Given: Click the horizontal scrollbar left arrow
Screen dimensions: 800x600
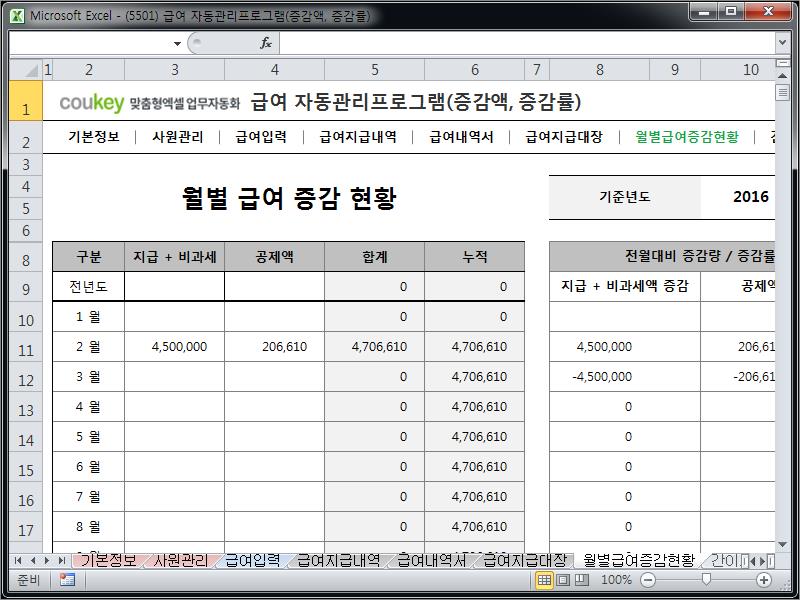Looking at the screenshot, I should click(x=753, y=561).
